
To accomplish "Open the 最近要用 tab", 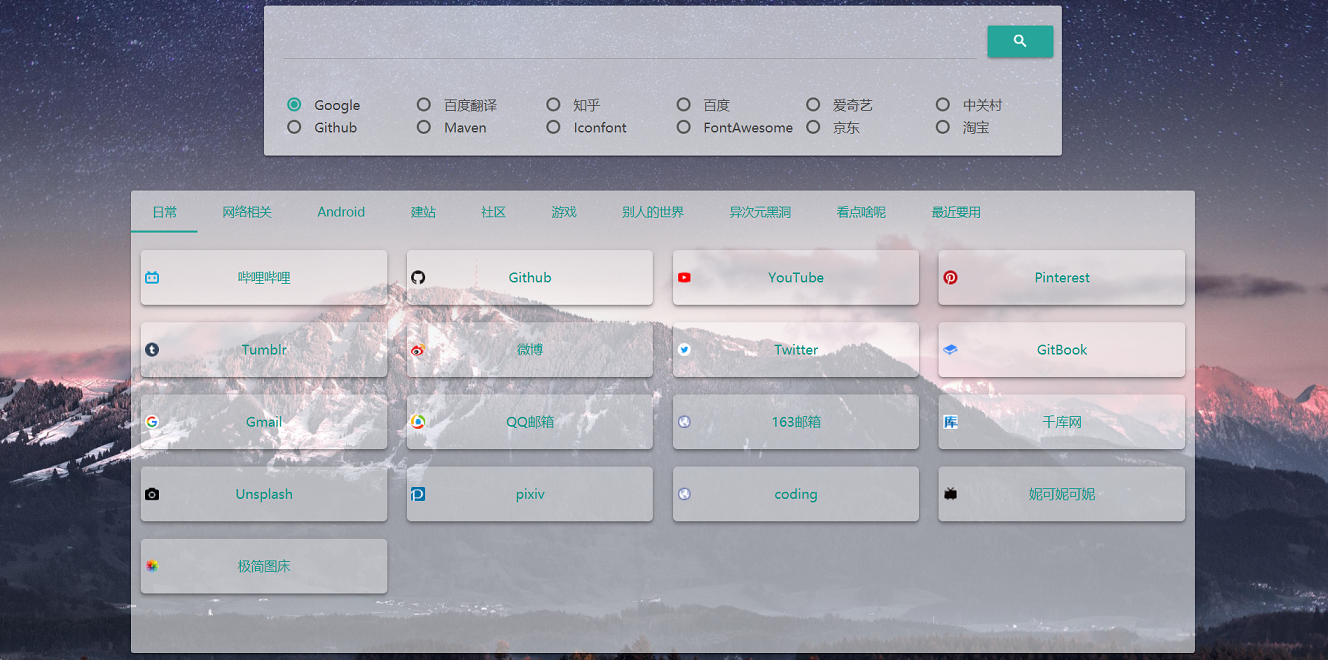I will point(956,212).
